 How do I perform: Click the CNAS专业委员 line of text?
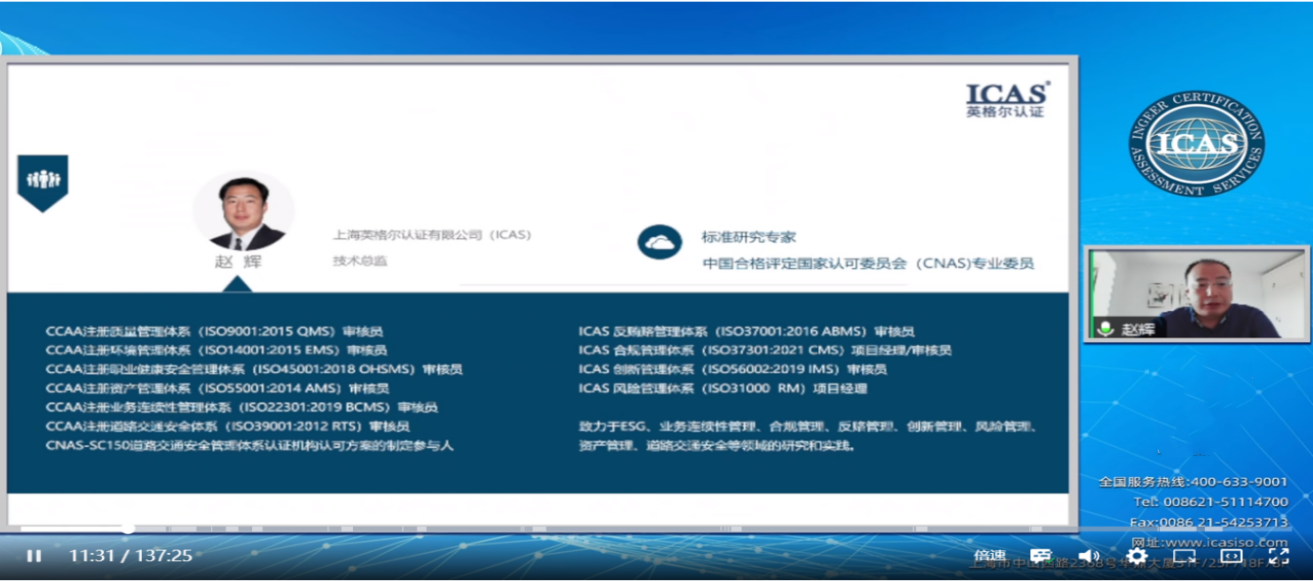pos(868,264)
